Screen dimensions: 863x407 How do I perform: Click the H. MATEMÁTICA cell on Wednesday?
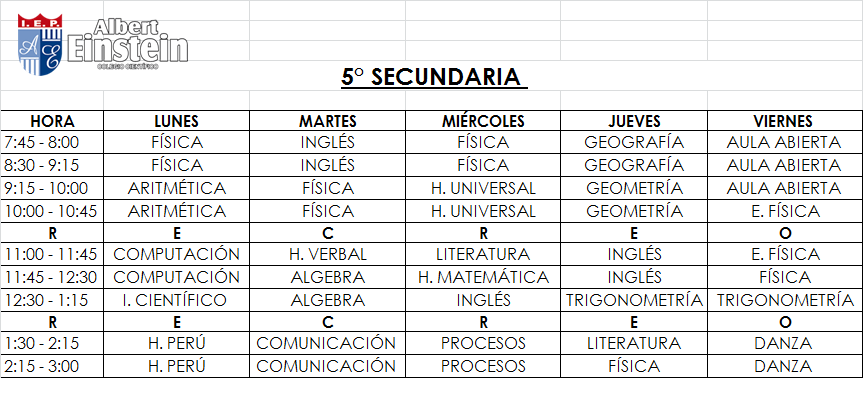click(483, 277)
